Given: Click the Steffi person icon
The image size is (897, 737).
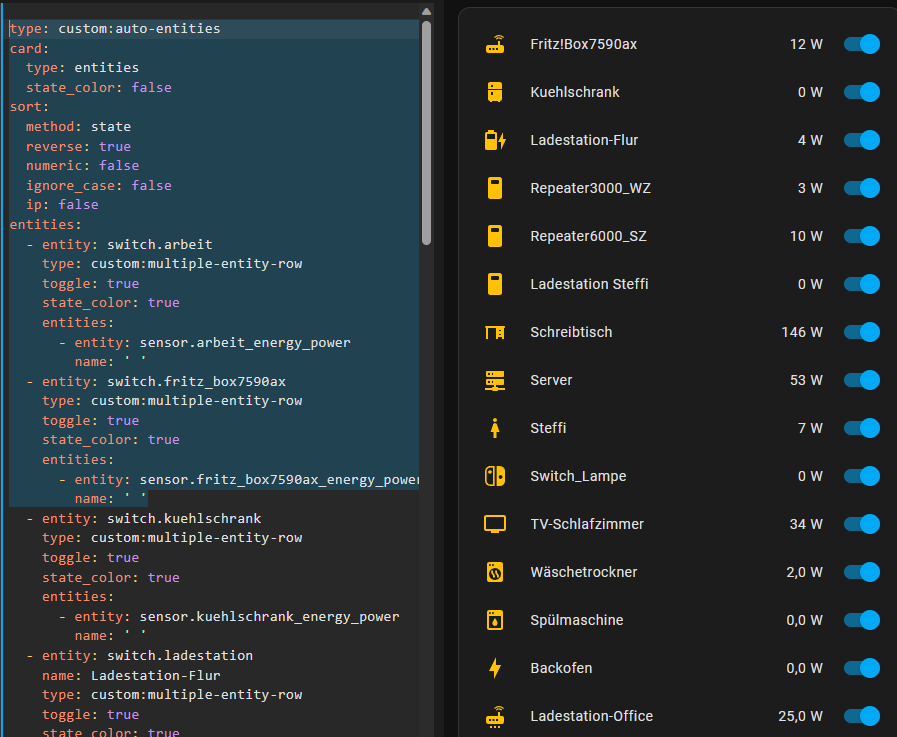Looking at the screenshot, I should pyautogui.click(x=495, y=428).
